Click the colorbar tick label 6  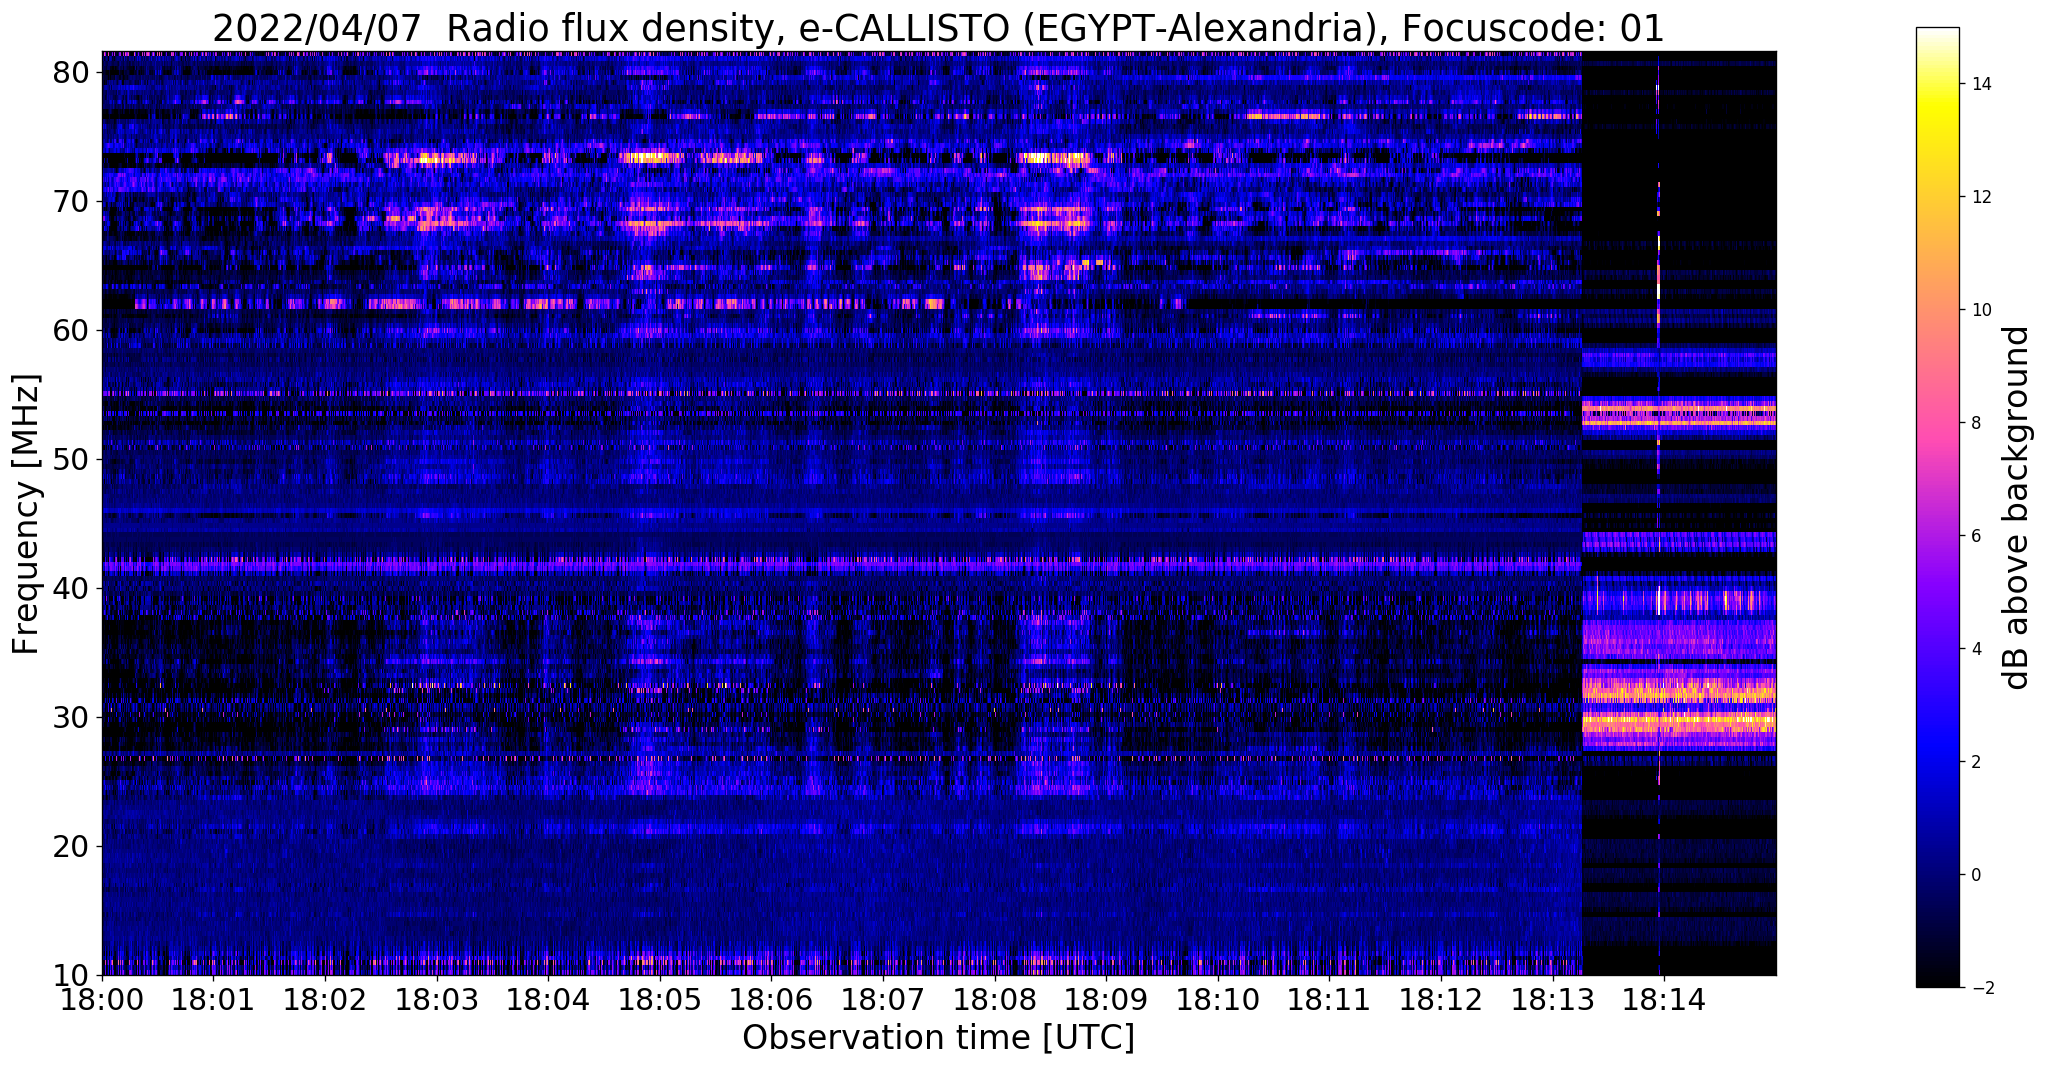click(x=1973, y=536)
